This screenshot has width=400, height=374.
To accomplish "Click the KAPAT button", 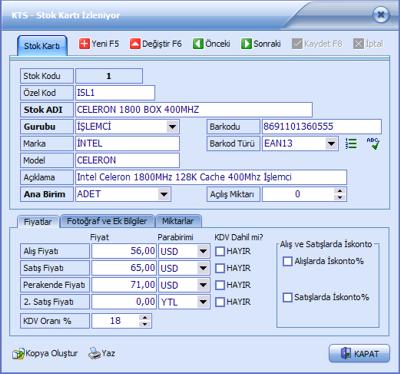I will (359, 353).
